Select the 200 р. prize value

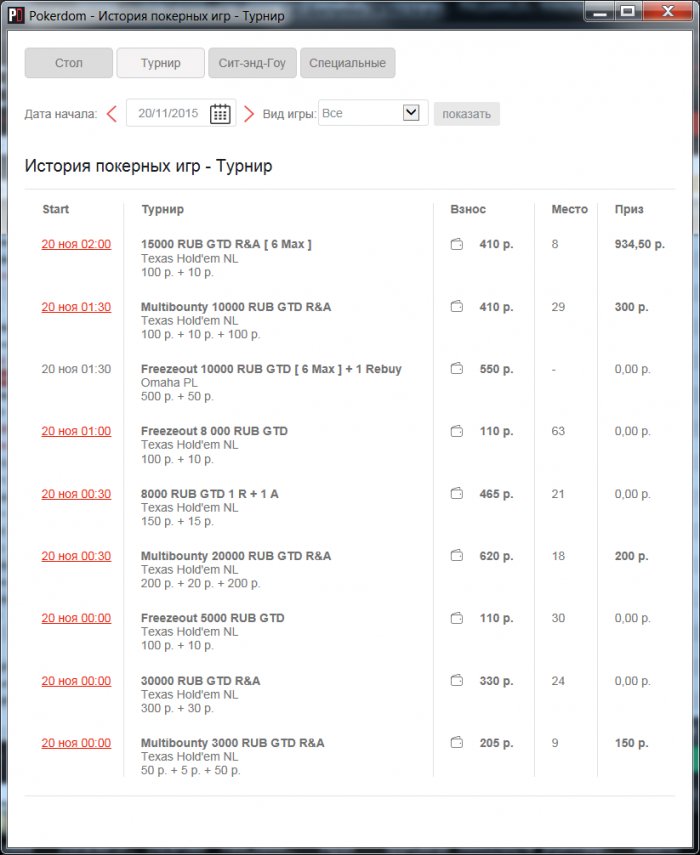631,556
